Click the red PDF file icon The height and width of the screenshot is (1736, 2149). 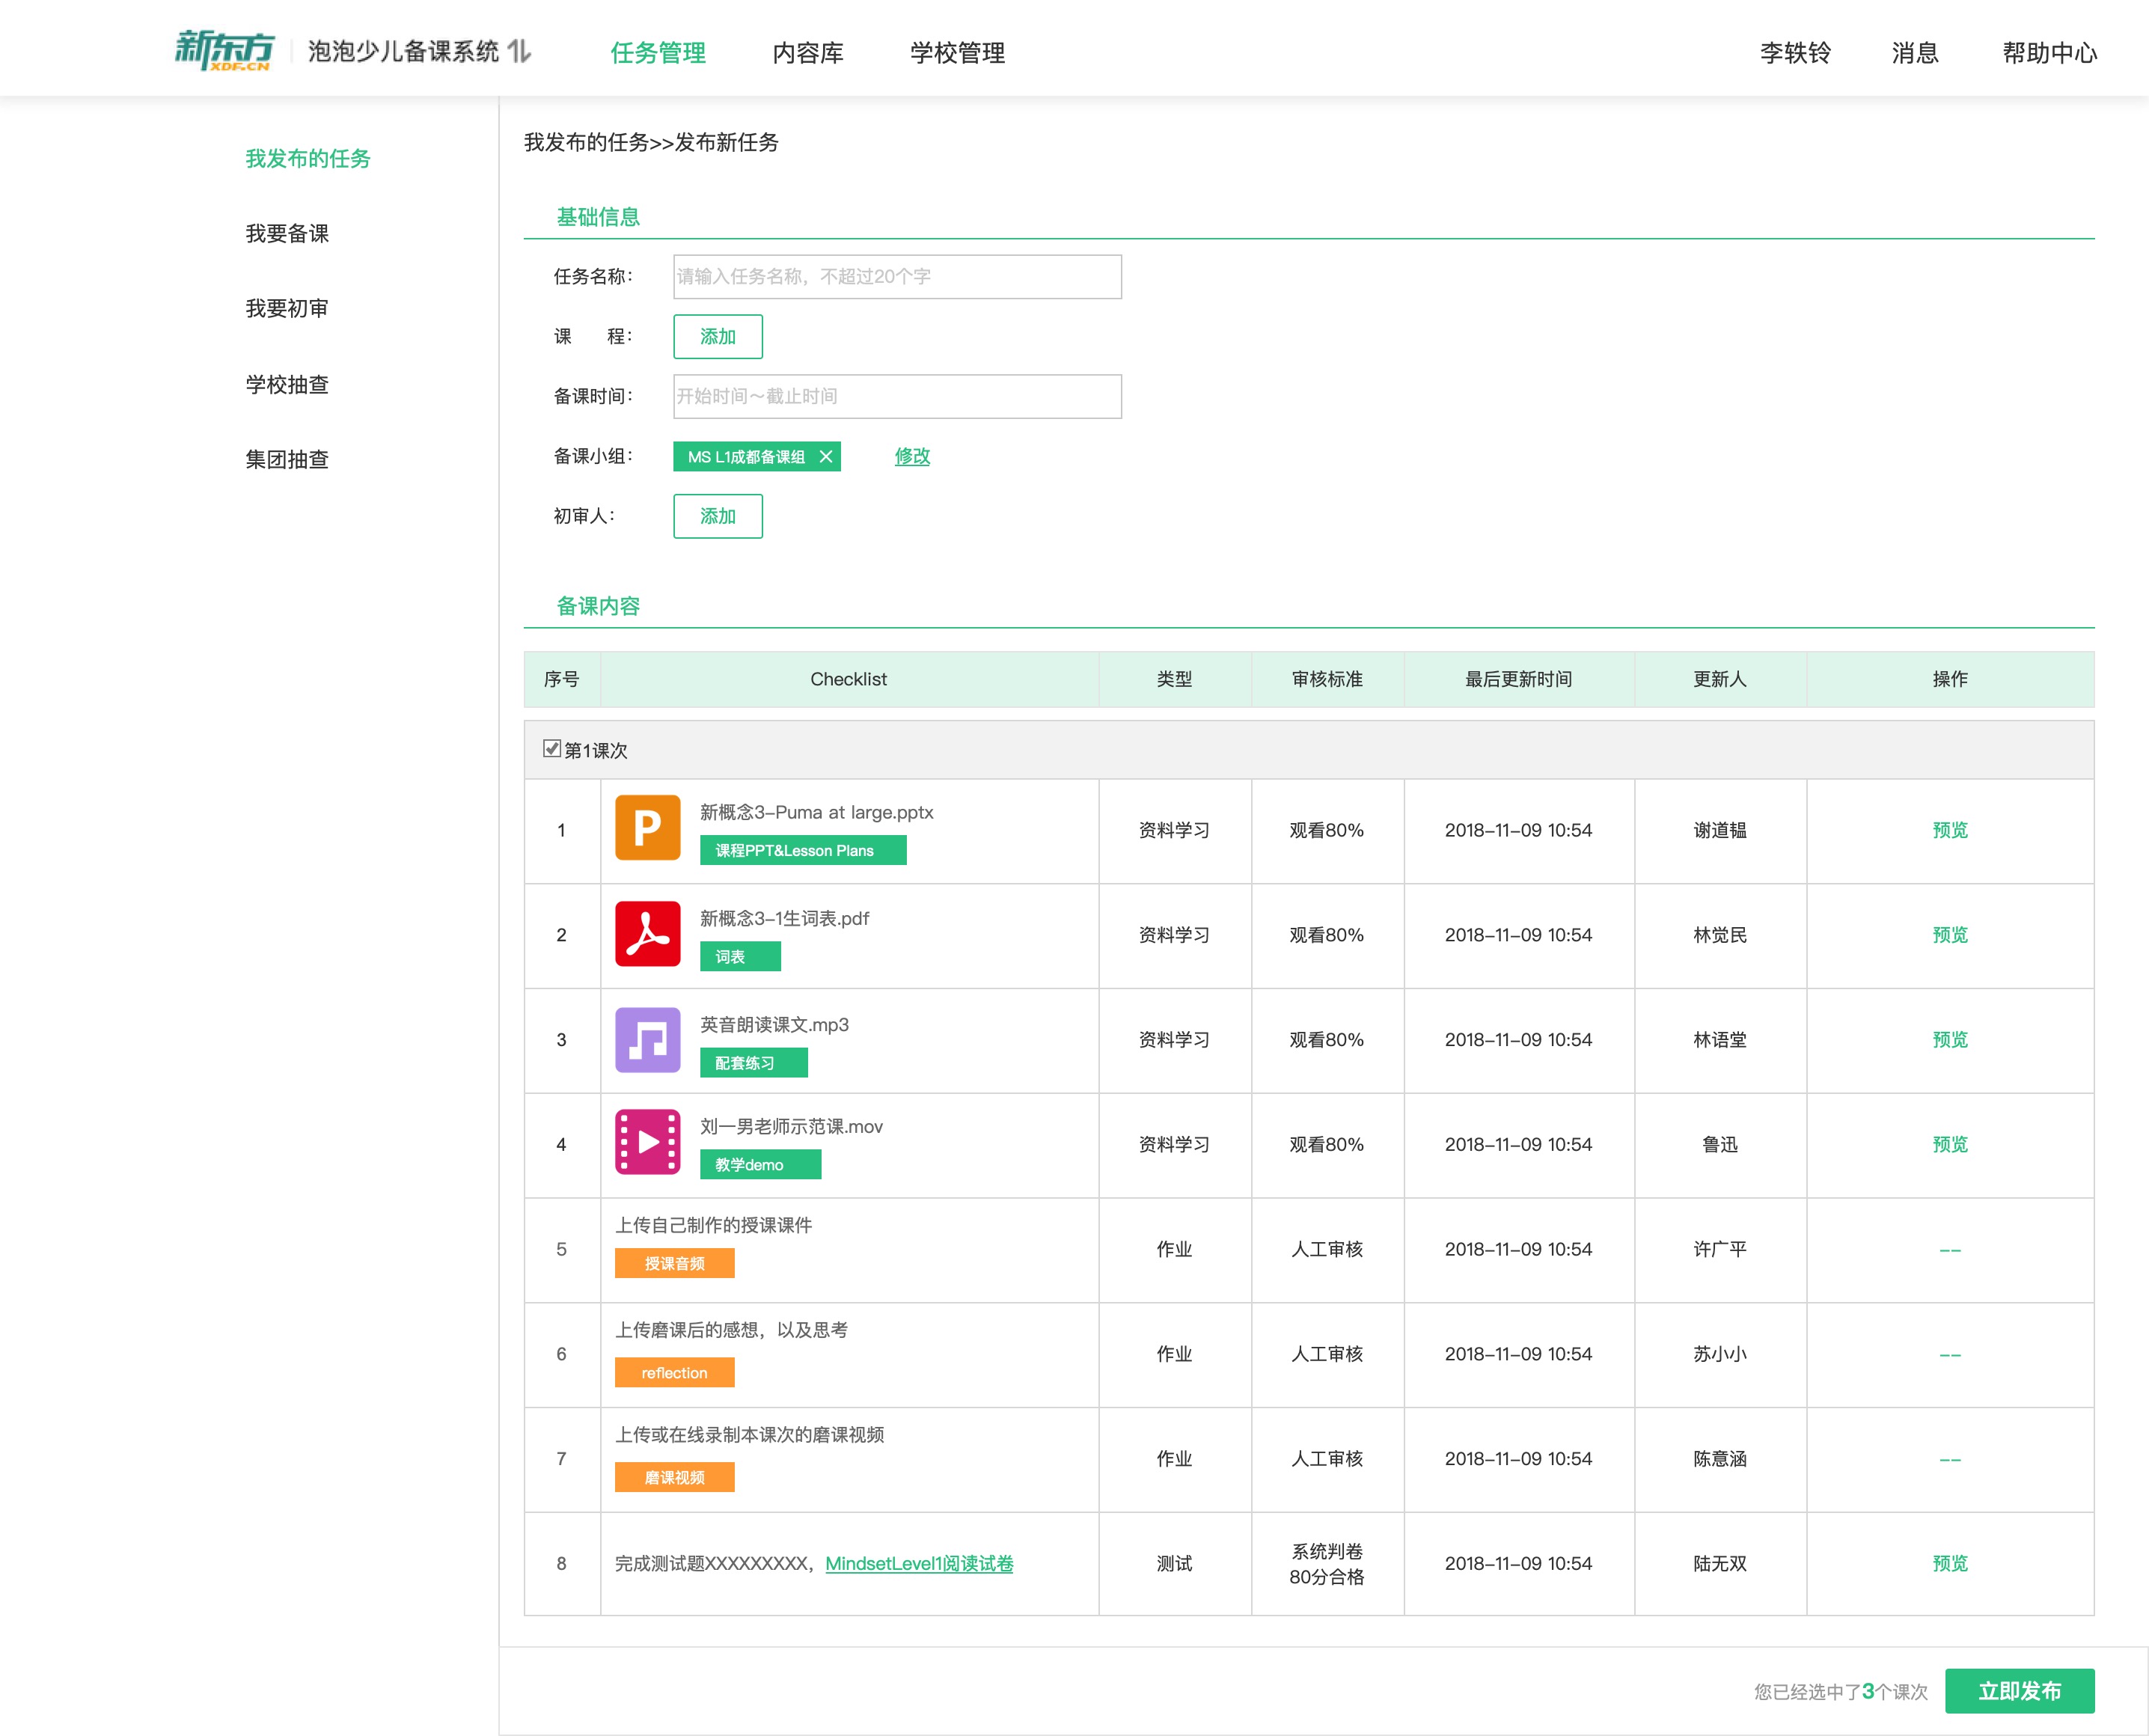pyautogui.click(x=647, y=934)
